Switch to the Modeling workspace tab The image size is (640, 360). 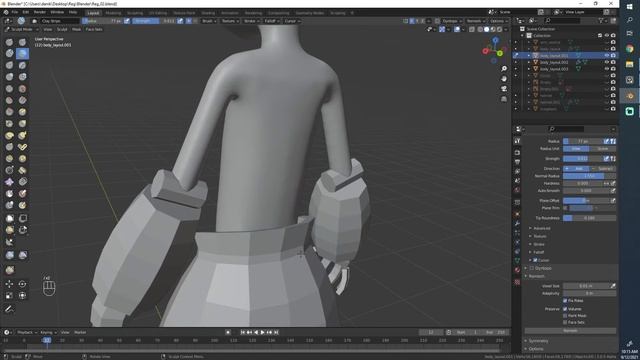[x=113, y=13]
